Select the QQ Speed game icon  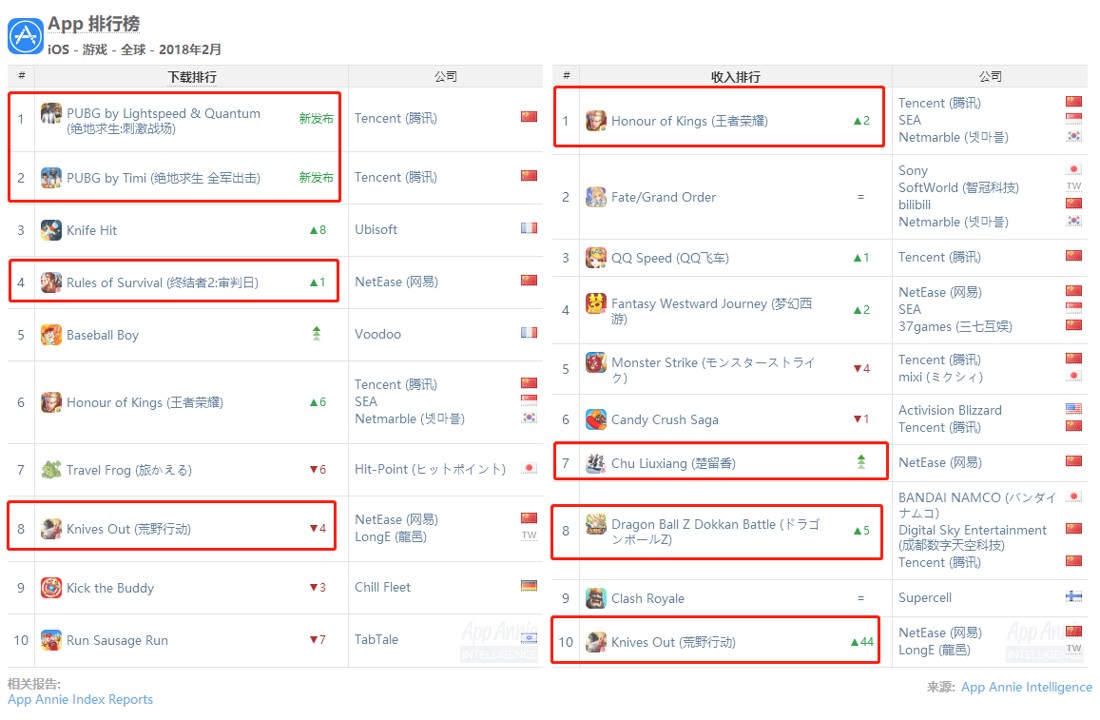click(x=596, y=258)
